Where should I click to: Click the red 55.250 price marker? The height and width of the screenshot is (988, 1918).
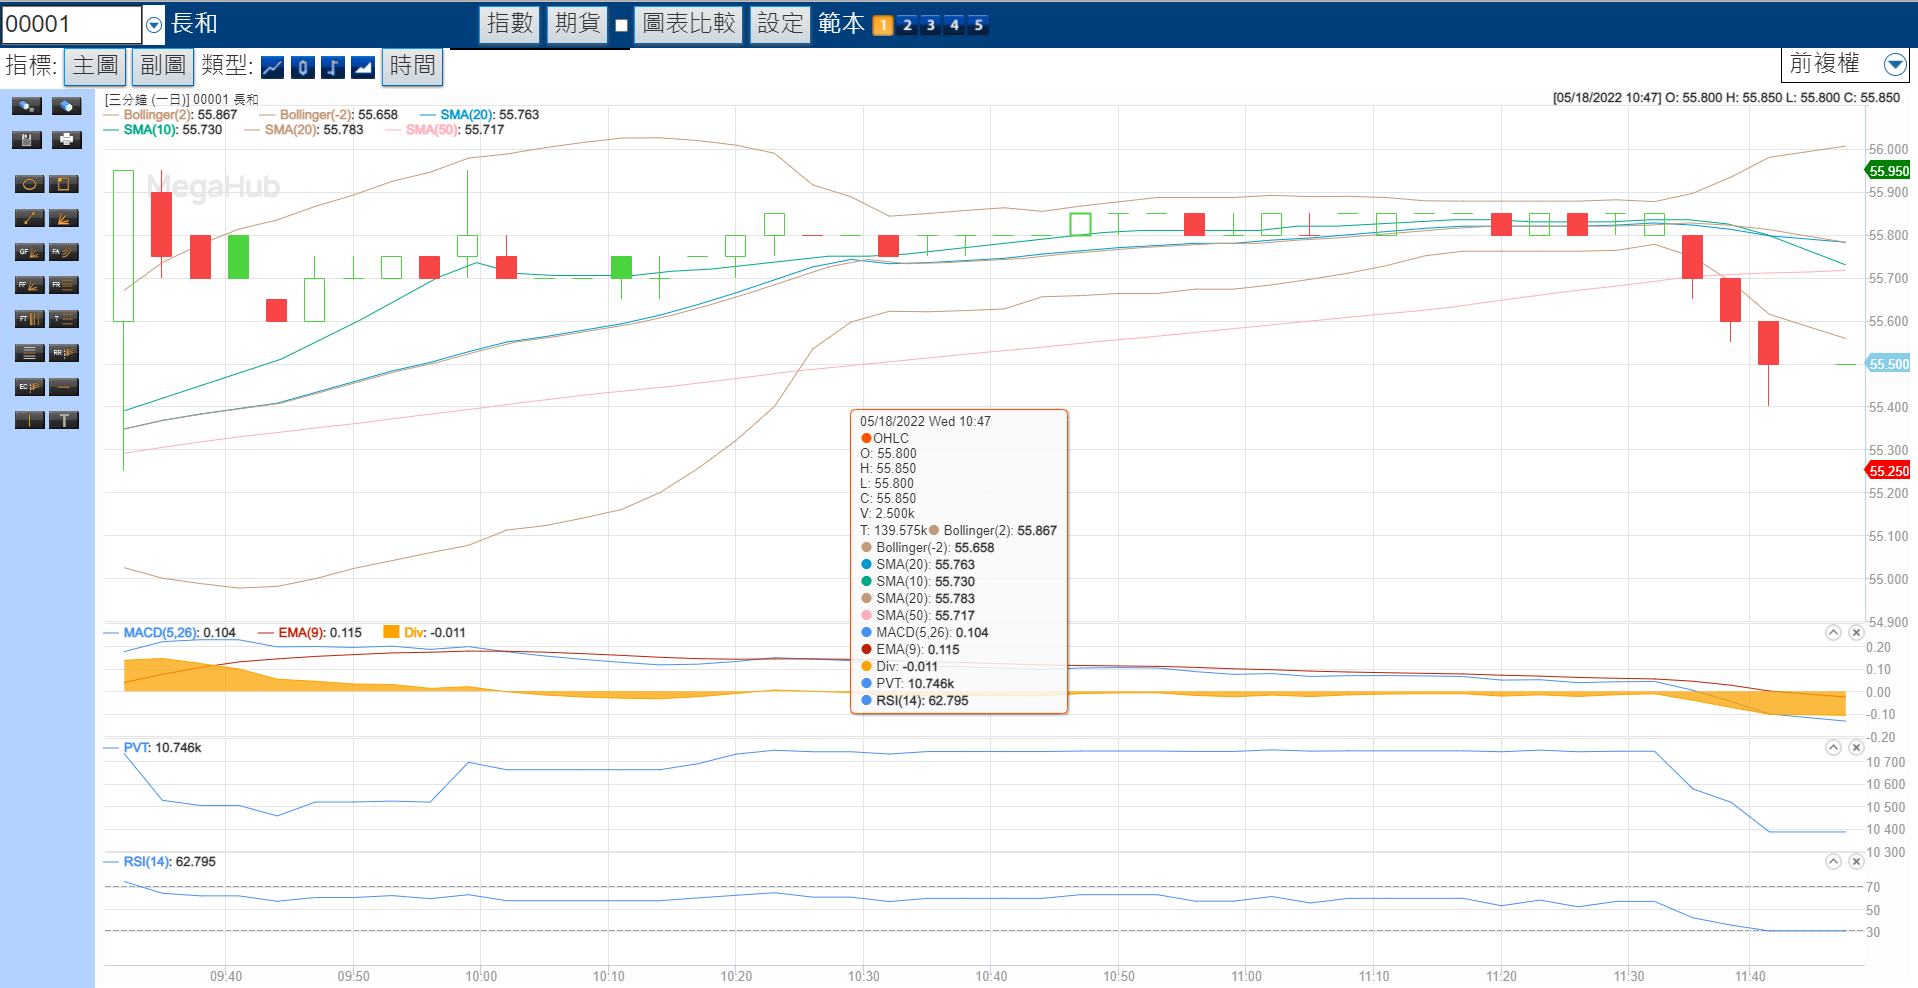click(1888, 471)
